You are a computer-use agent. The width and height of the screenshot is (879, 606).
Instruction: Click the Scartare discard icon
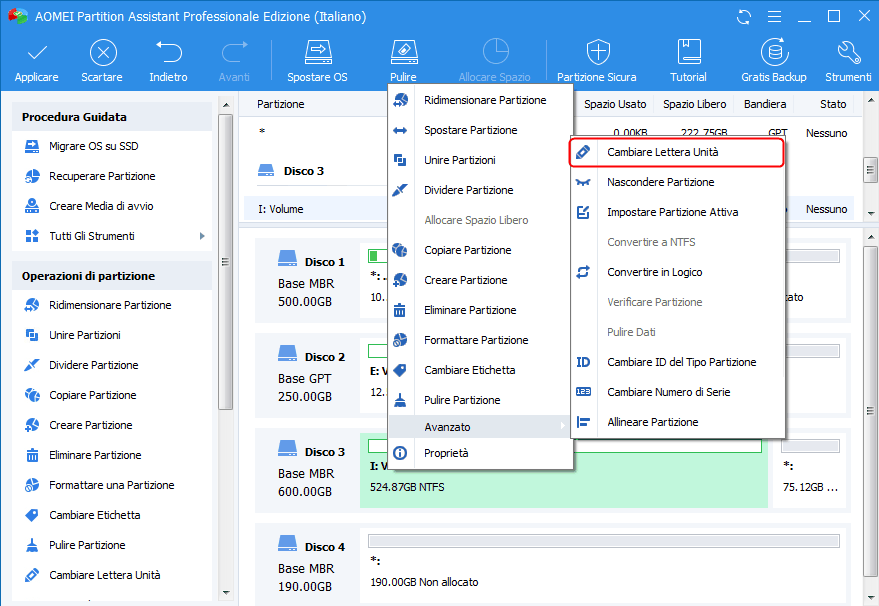tap(103, 54)
